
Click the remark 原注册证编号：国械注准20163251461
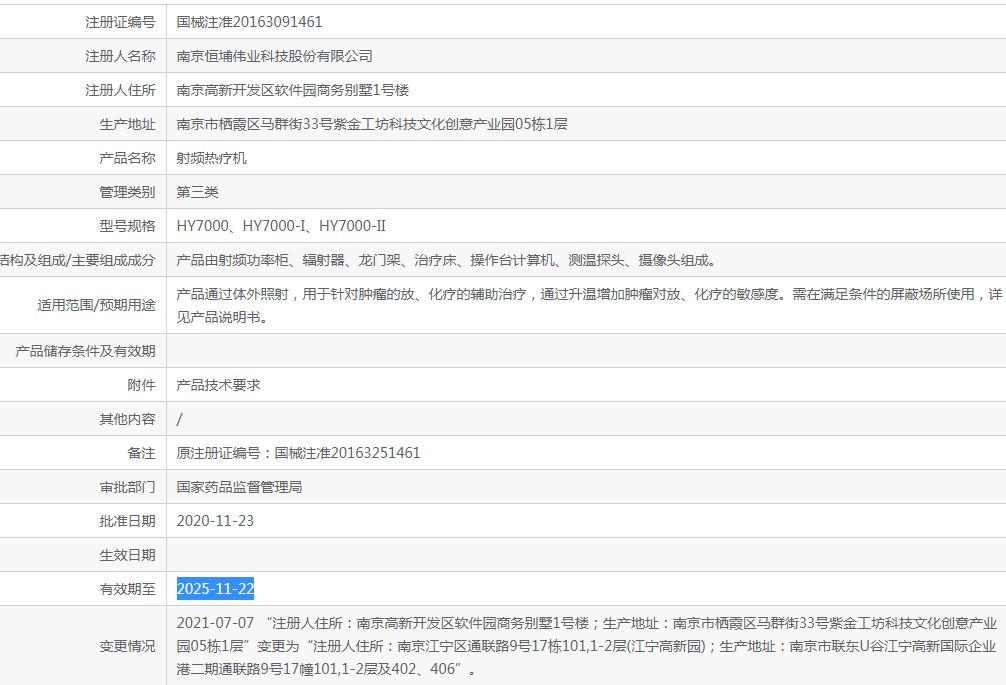(x=298, y=453)
